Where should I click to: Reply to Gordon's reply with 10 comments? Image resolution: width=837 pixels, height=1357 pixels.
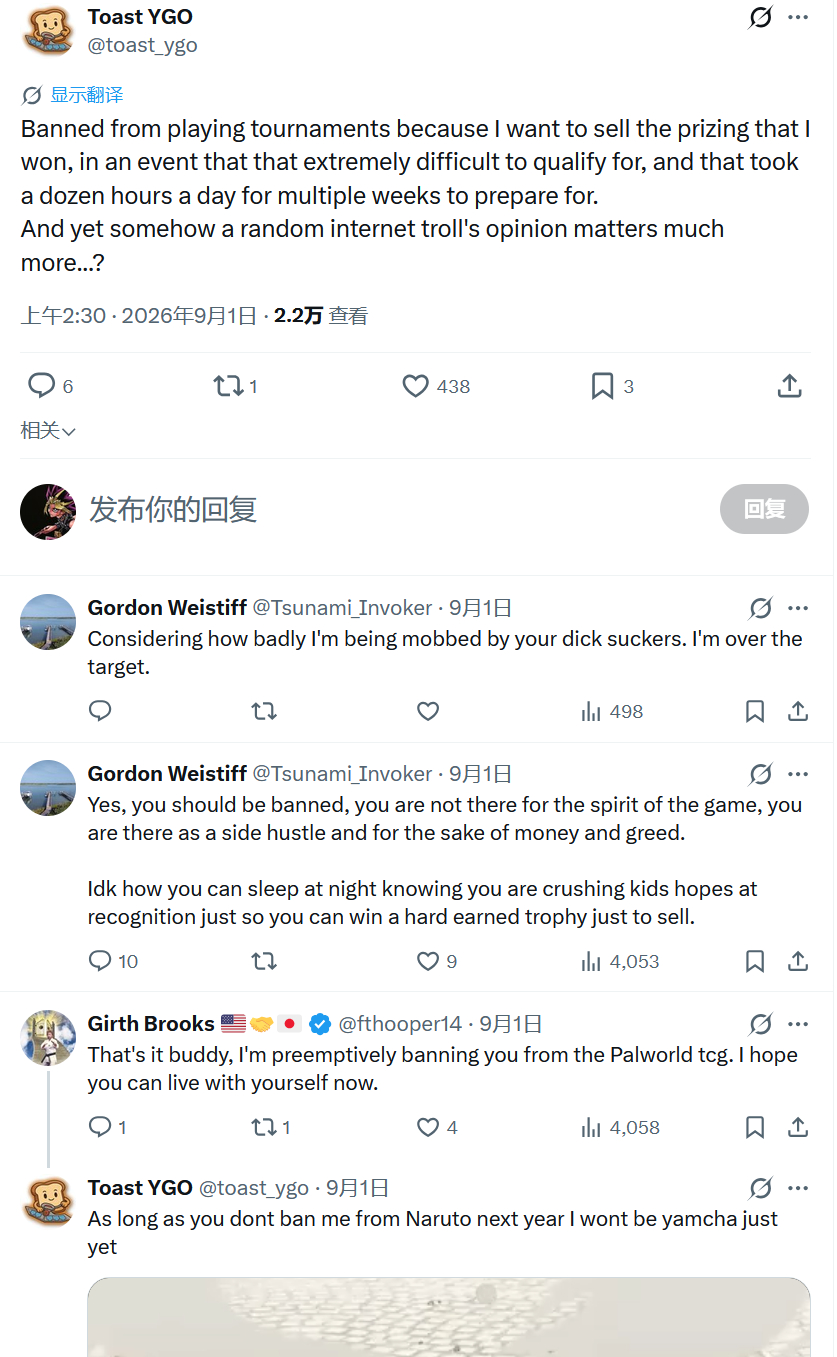(113, 961)
